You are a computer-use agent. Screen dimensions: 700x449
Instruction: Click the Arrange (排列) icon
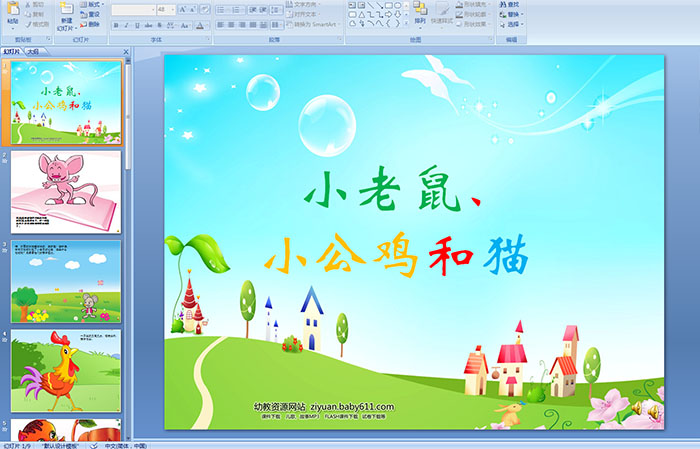coord(419,14)
